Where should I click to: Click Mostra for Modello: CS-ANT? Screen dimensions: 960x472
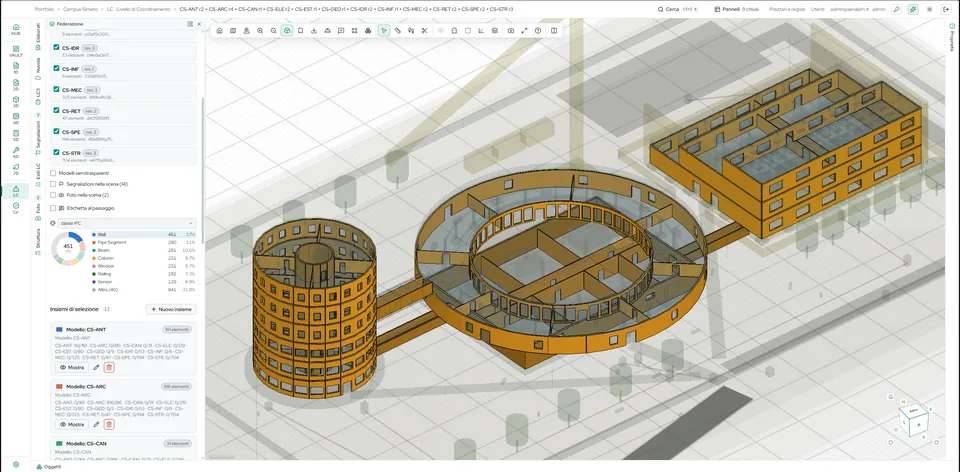[72, 367]
